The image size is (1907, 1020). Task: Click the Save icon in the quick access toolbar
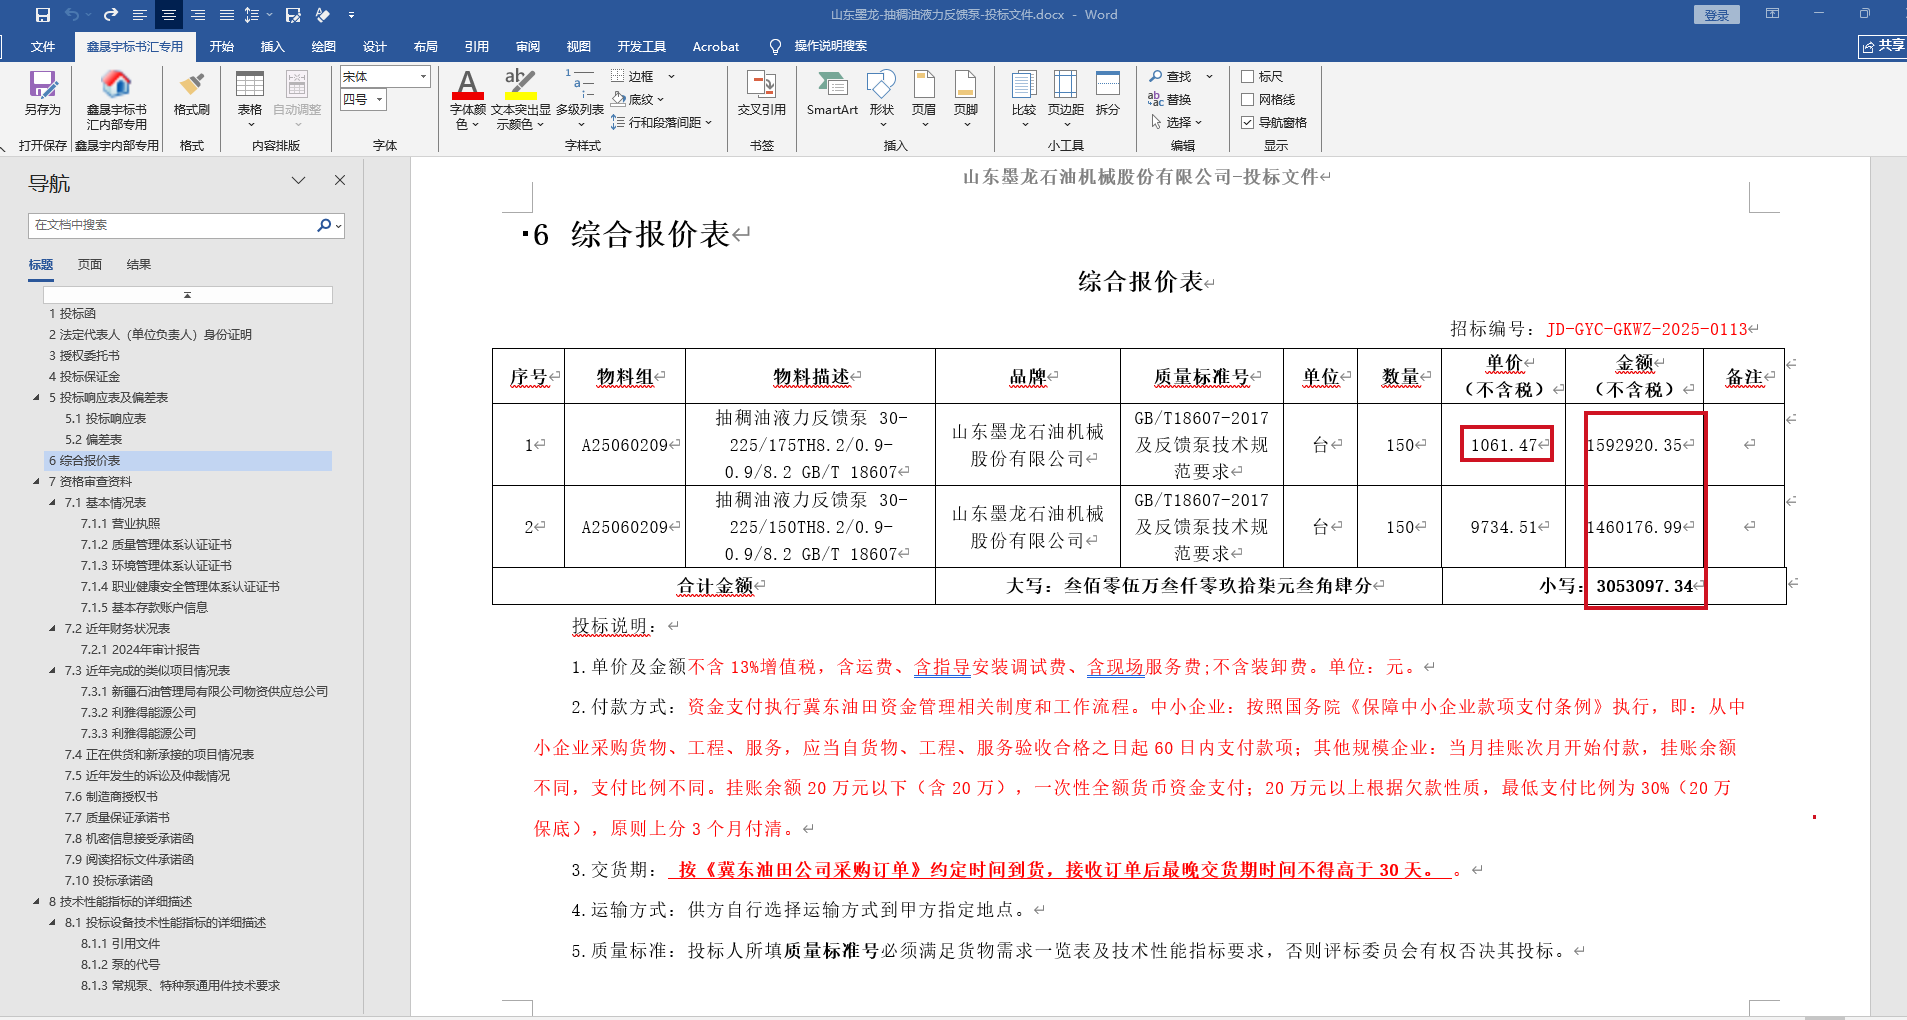(x=42, y=15)
